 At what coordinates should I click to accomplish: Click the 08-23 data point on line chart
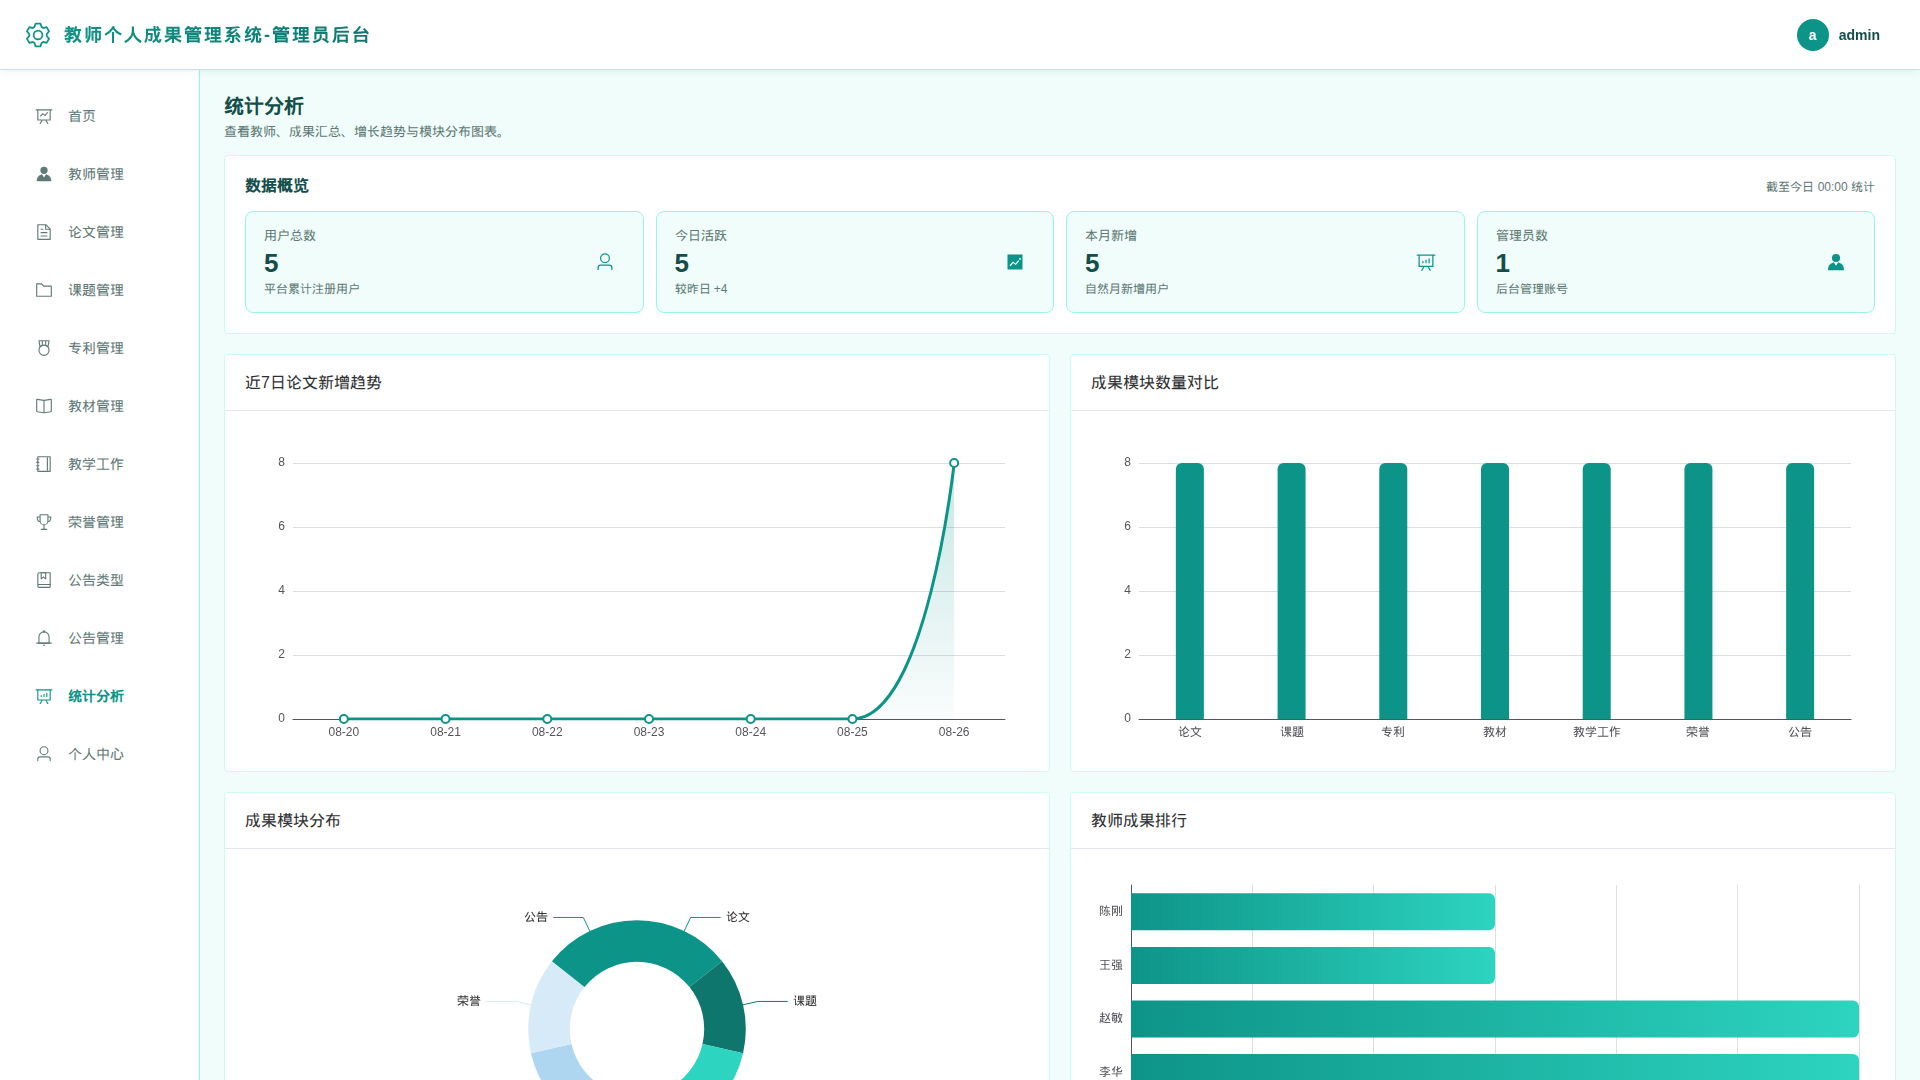pyautogui.click(x=649, y=719)
